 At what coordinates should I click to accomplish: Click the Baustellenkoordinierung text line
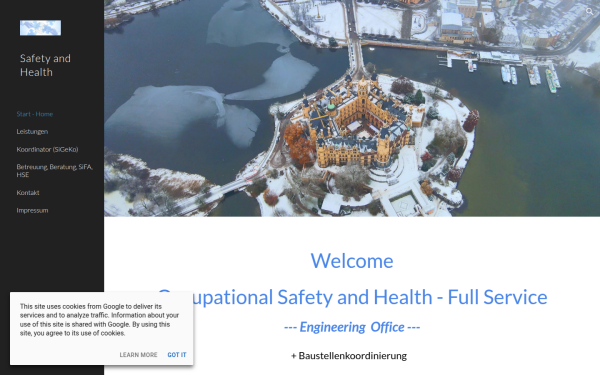(349, 355)
